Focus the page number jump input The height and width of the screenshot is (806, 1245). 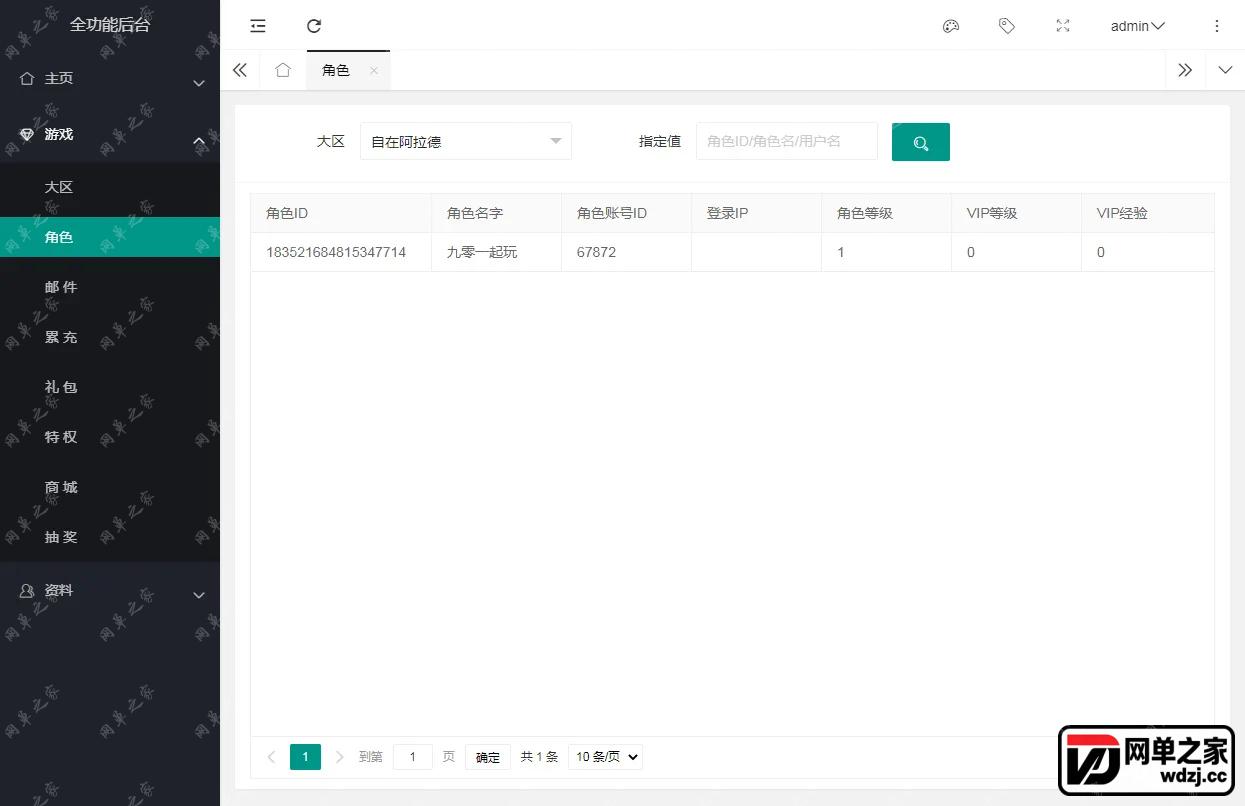[x=413, y=757]
